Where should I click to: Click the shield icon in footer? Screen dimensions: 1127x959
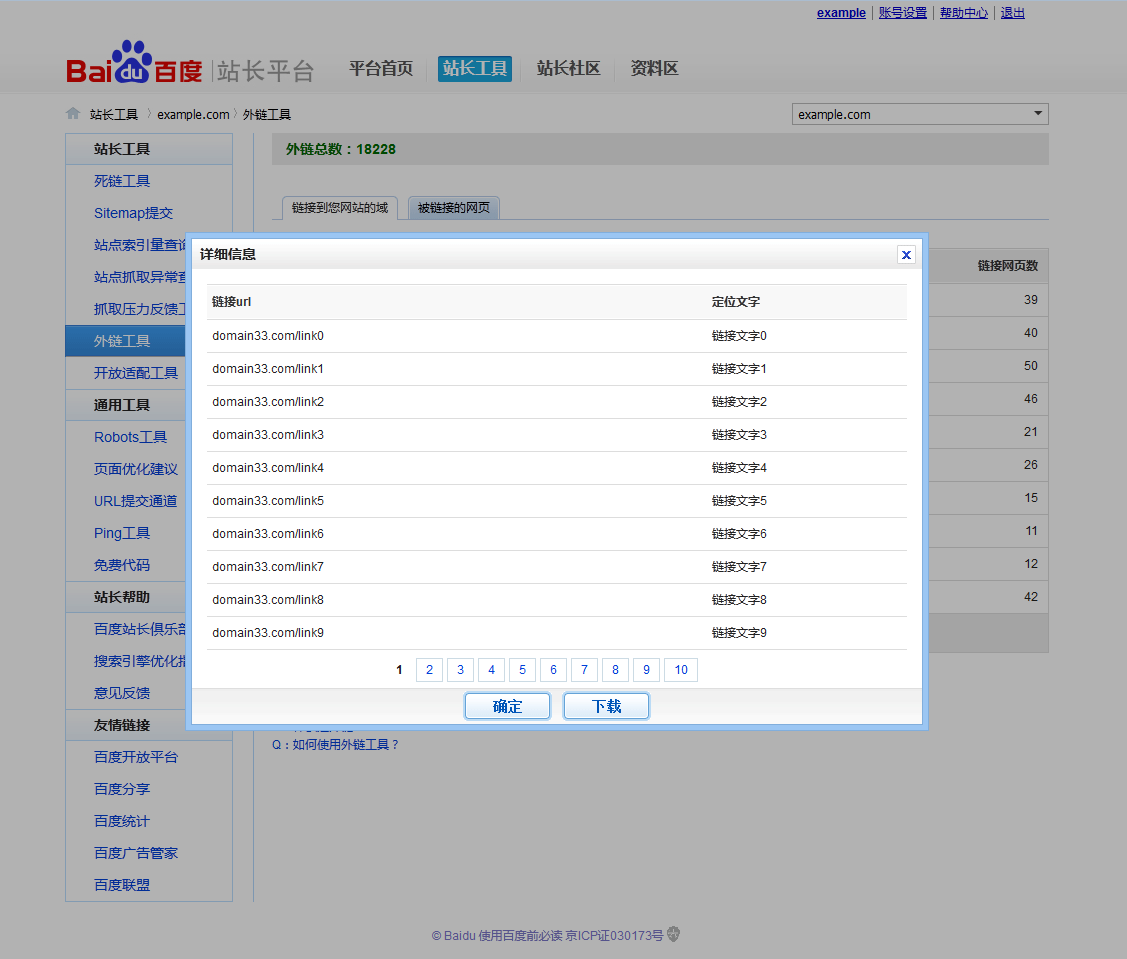point(674,935)
